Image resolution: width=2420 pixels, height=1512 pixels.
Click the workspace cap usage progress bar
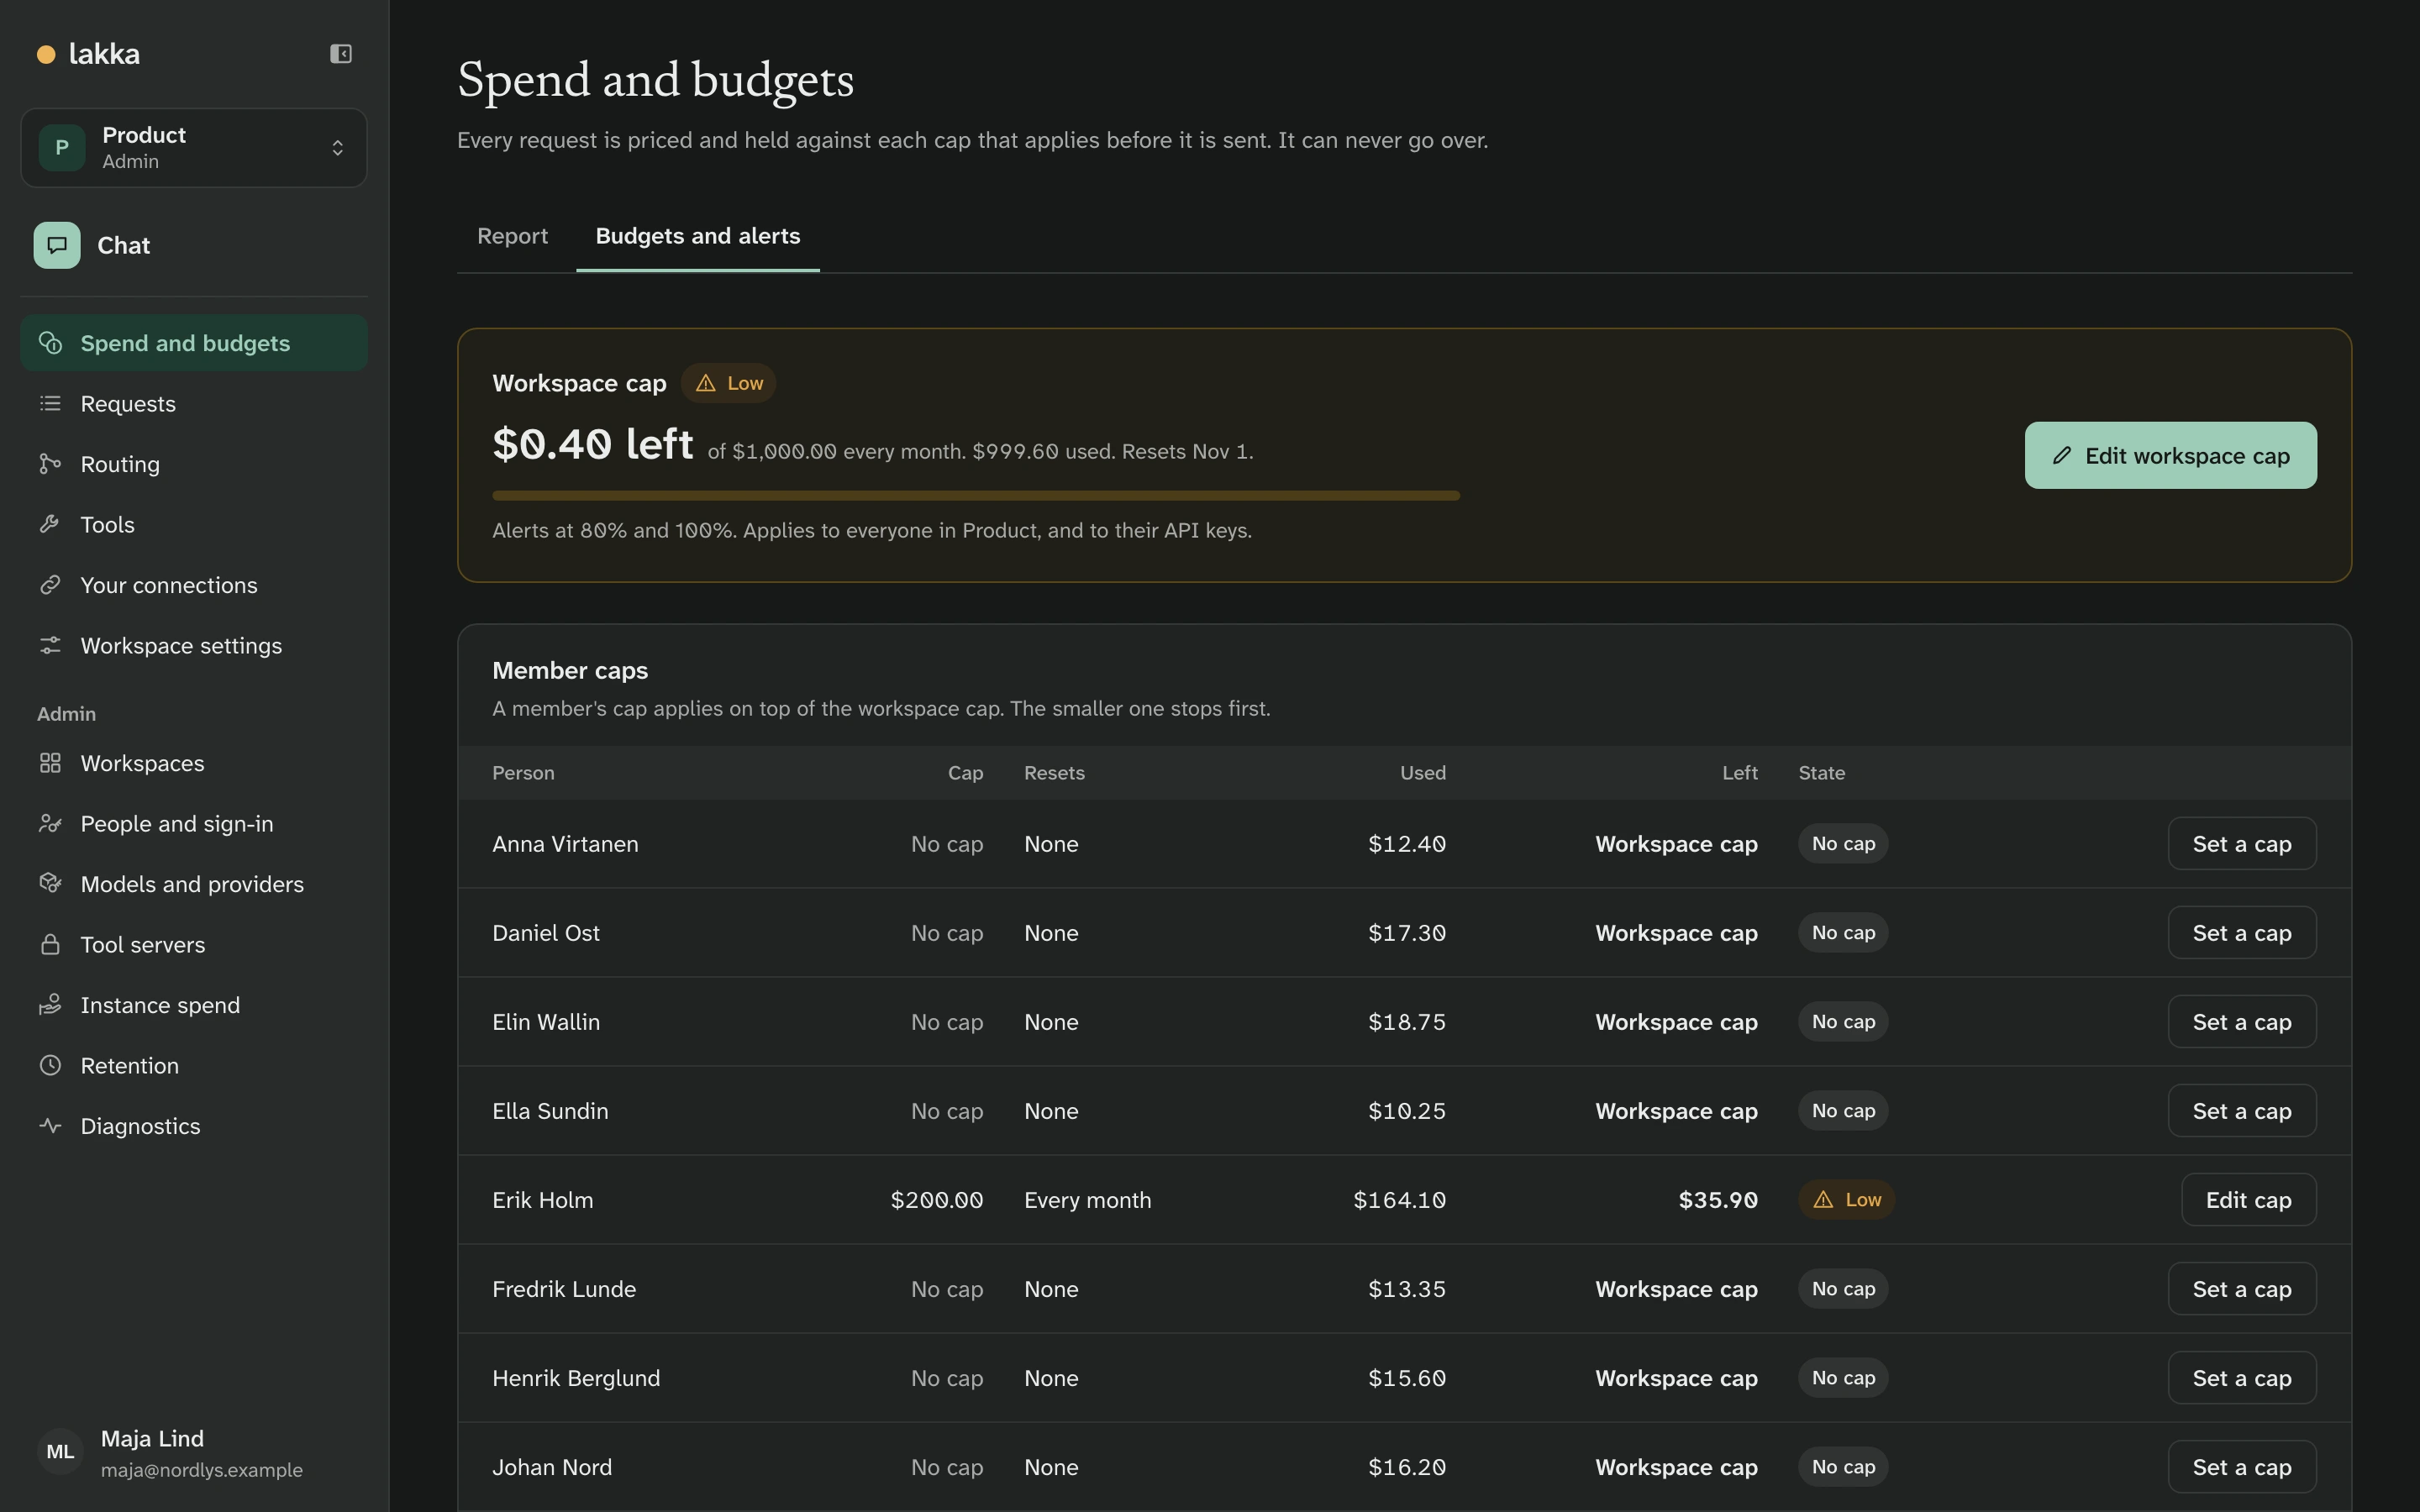(976, 496)
